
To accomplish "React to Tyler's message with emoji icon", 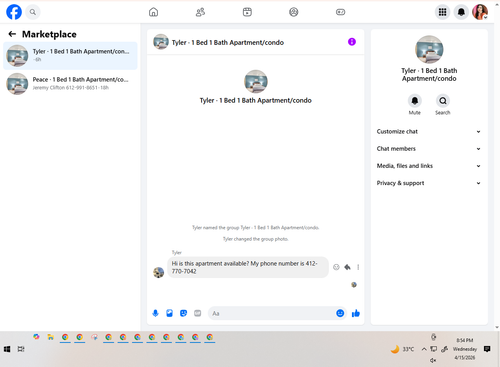I will tap(336, 267).
